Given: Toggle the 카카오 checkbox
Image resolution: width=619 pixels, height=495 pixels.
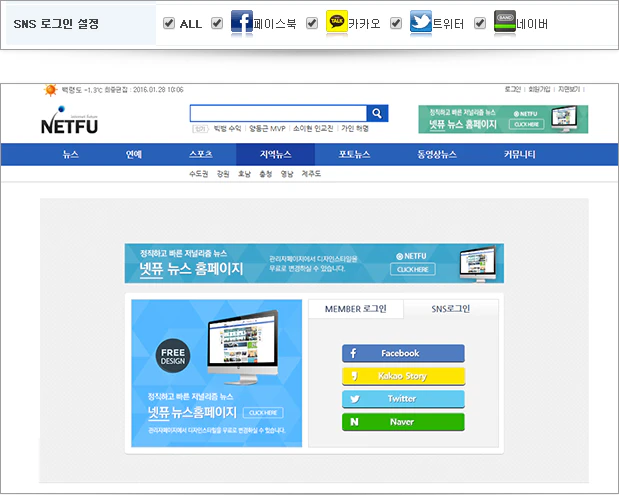Looking at the screenshot, I should [312, 23].
